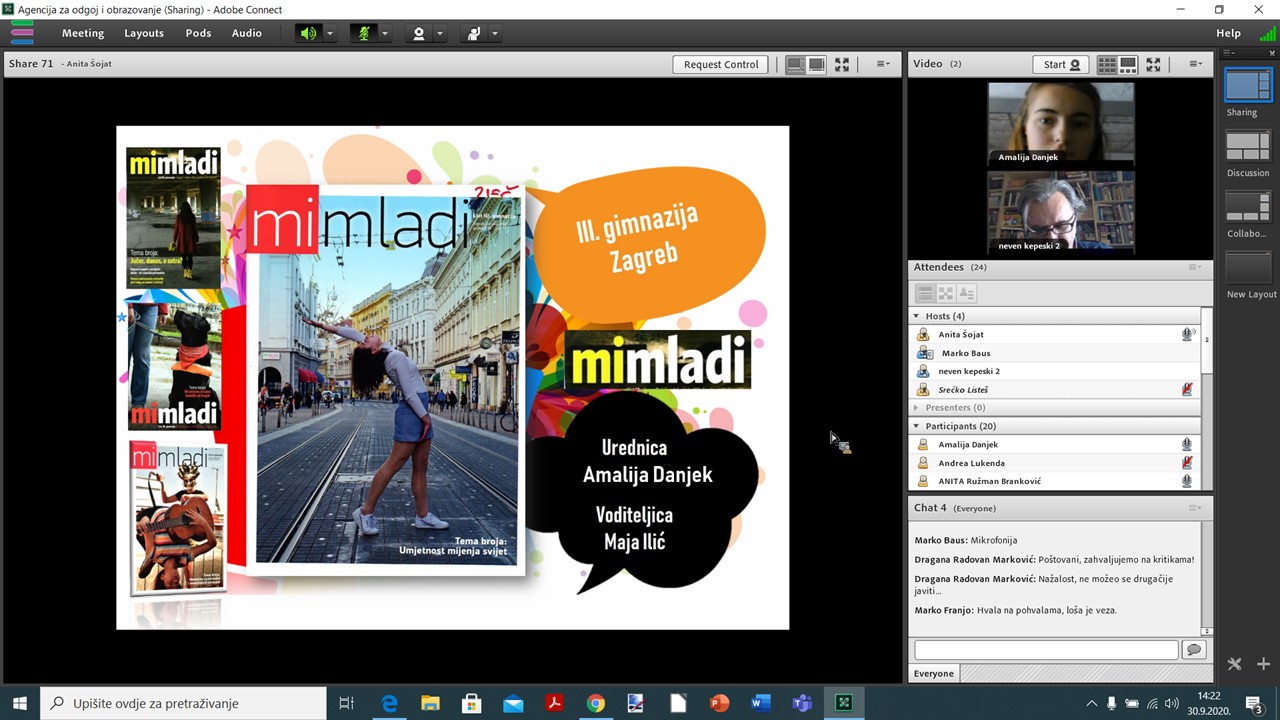This screenshot has width=1280, height=720.
Task: Switch to the Sharing layout
Action: tap(1247, 86)
